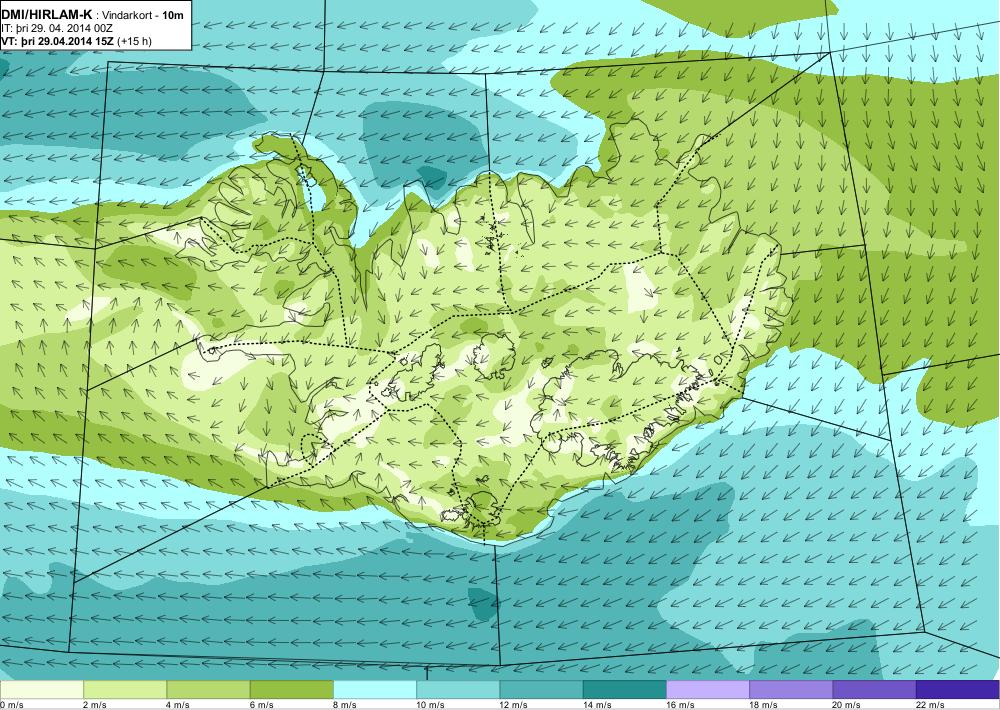Click the '8 m/s' legend label
This screenshot has height=710, width=1000.
click(345, 705)
